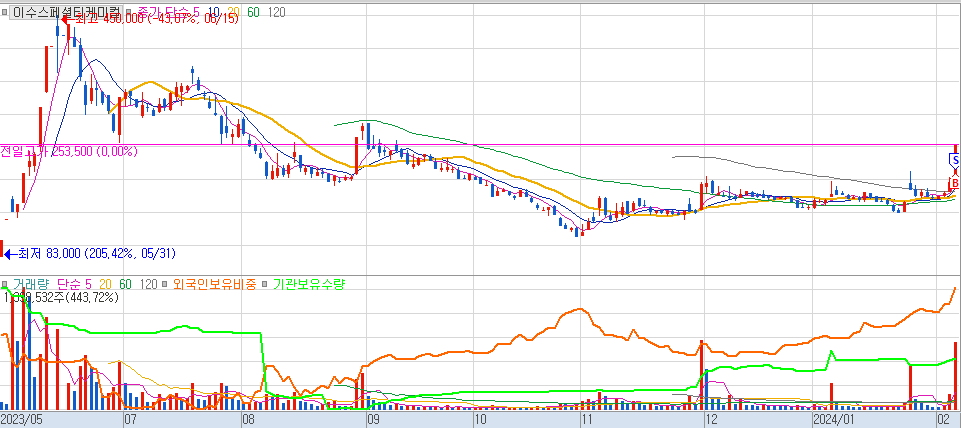The image size is (961, 428).
Task: Click the volume 단순 5 average label
Action: pos(74,284)
